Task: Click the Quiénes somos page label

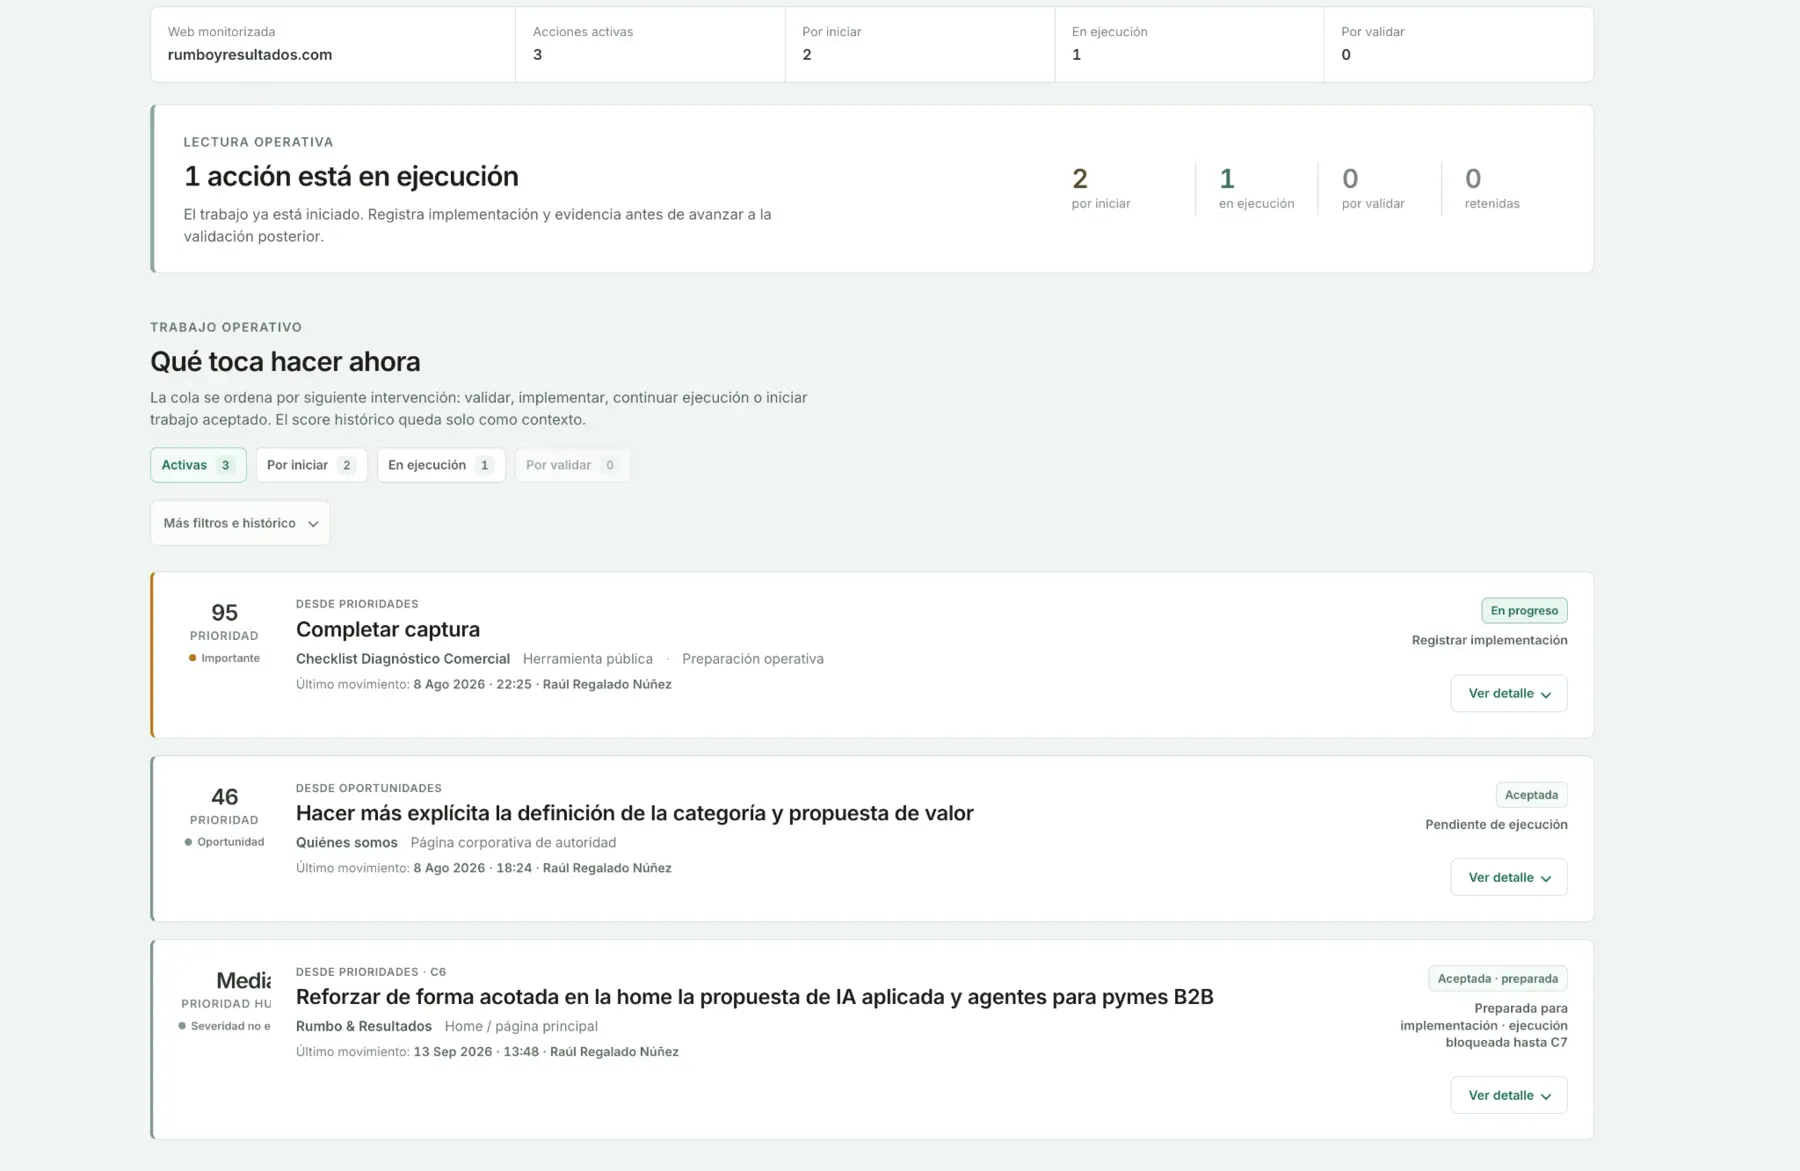Action: coord(347,843)
